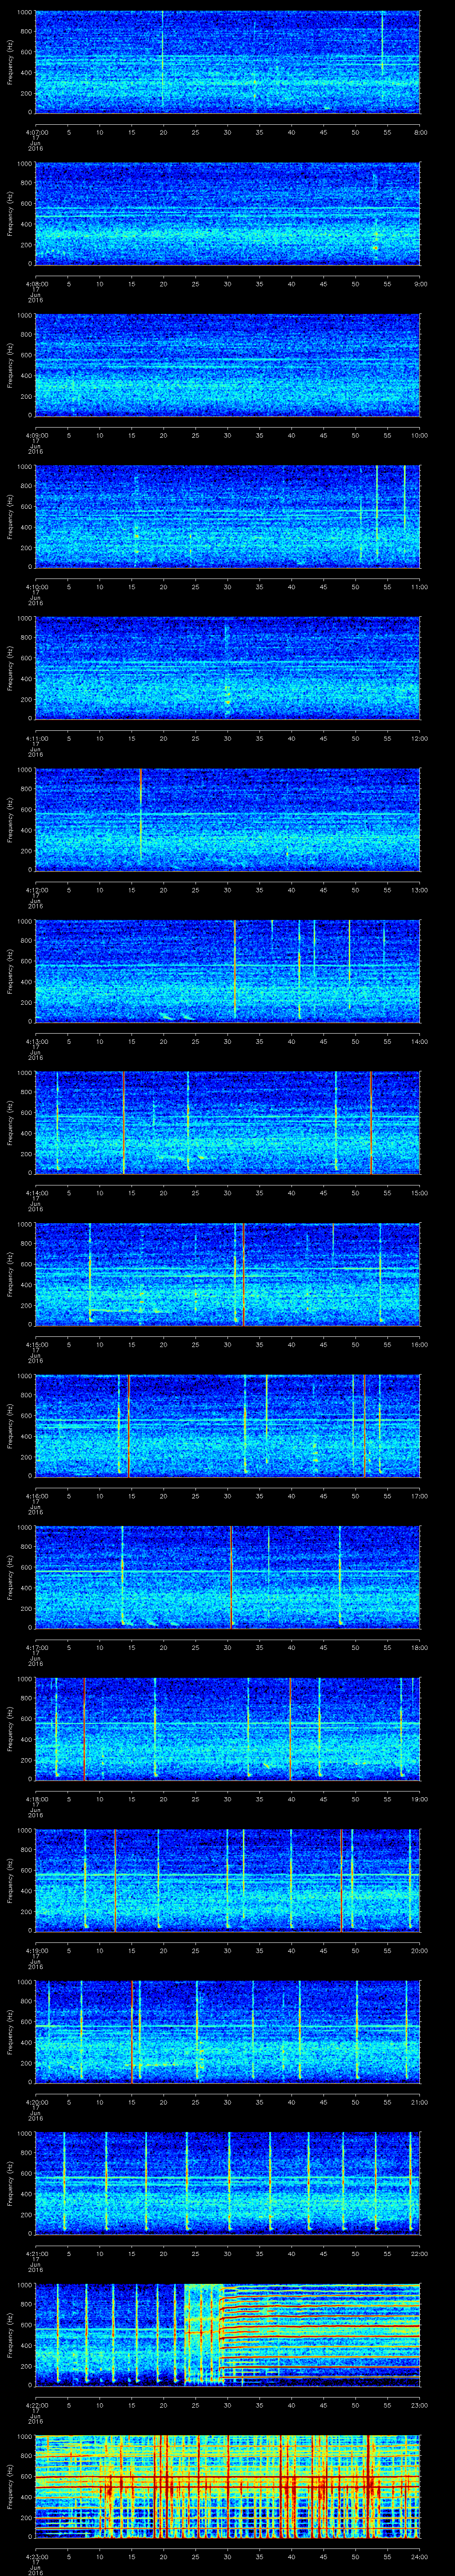Select the "13:00" end time label
The height and width of the screenshot is (2576, 455).
coord(419,890)
